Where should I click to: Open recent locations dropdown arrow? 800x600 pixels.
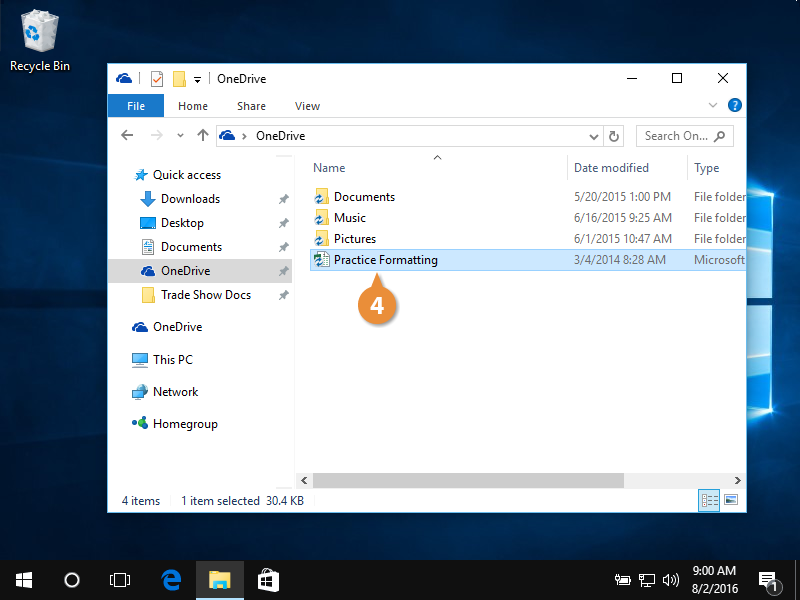[180, 136]
